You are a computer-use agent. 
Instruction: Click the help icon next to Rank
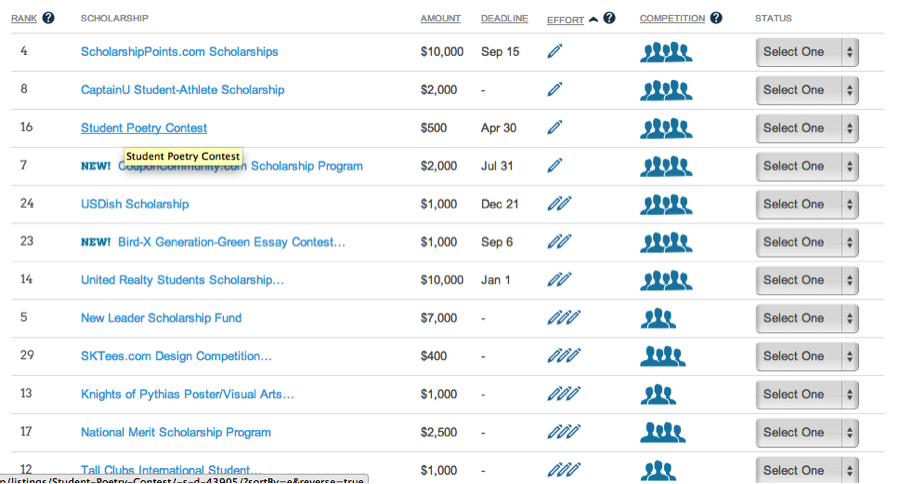[x=48, y=18]
